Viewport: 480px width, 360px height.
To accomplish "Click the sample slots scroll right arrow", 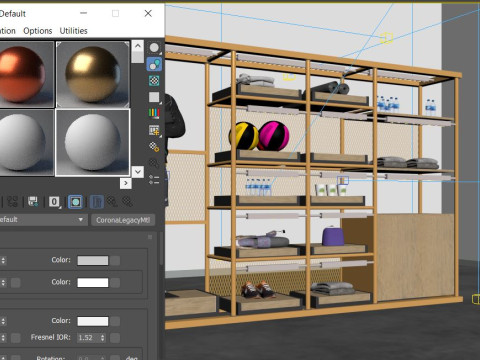I will click(126, 183).
